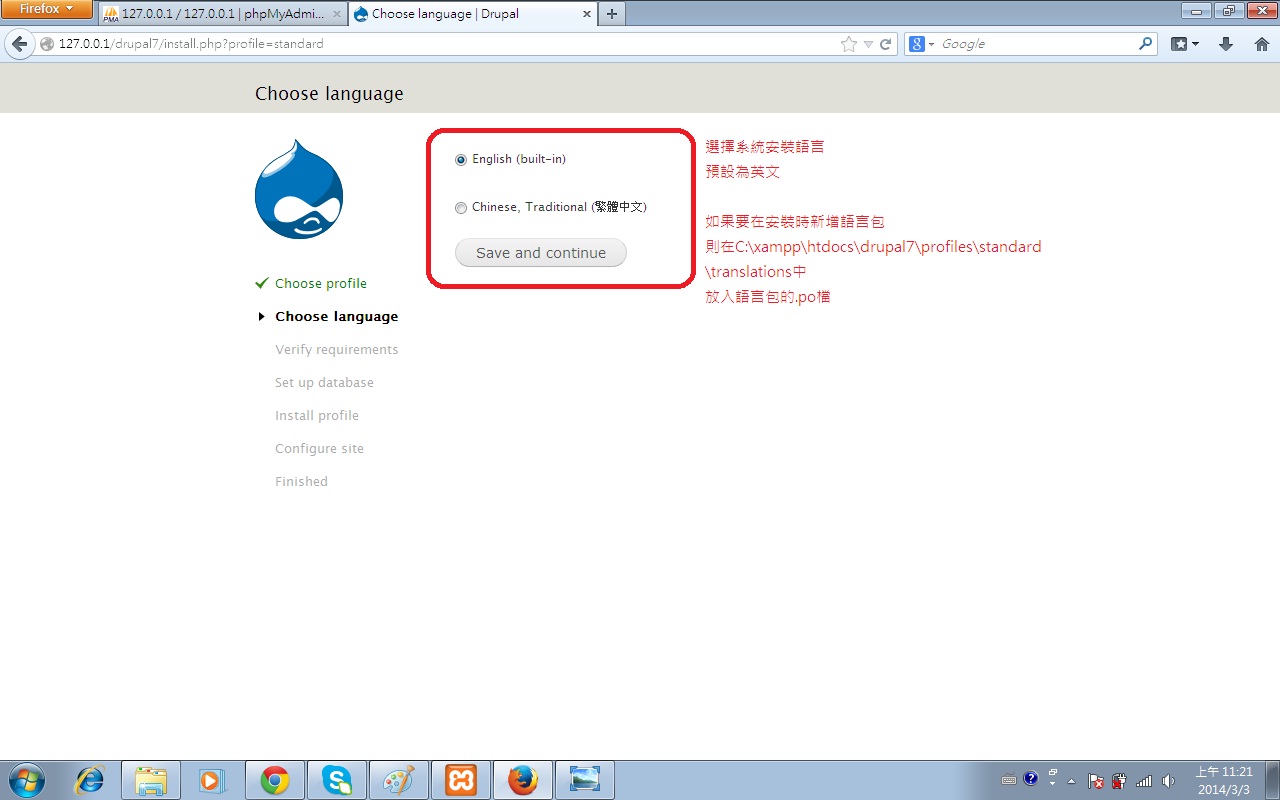Open XAMPP control panel from taskbar
This screenshot has width=1280, height=800.
coord(461,780)
